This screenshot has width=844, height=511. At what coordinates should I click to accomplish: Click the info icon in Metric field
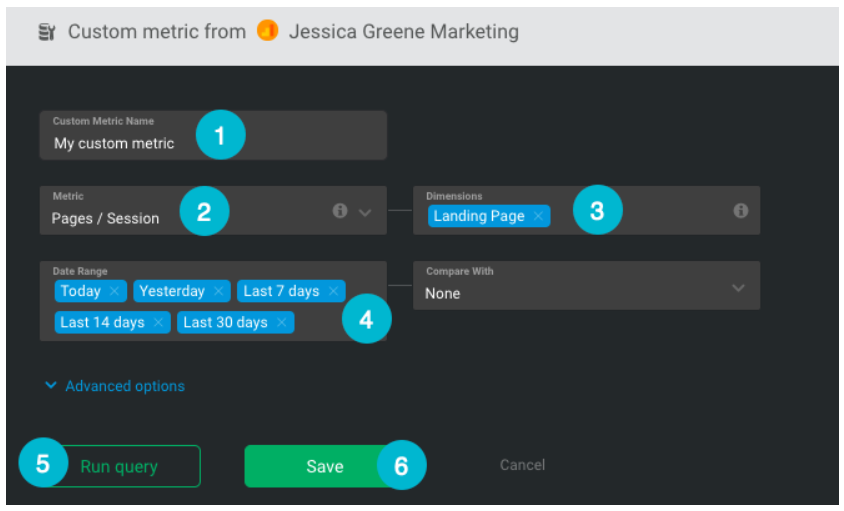[340, 211]
